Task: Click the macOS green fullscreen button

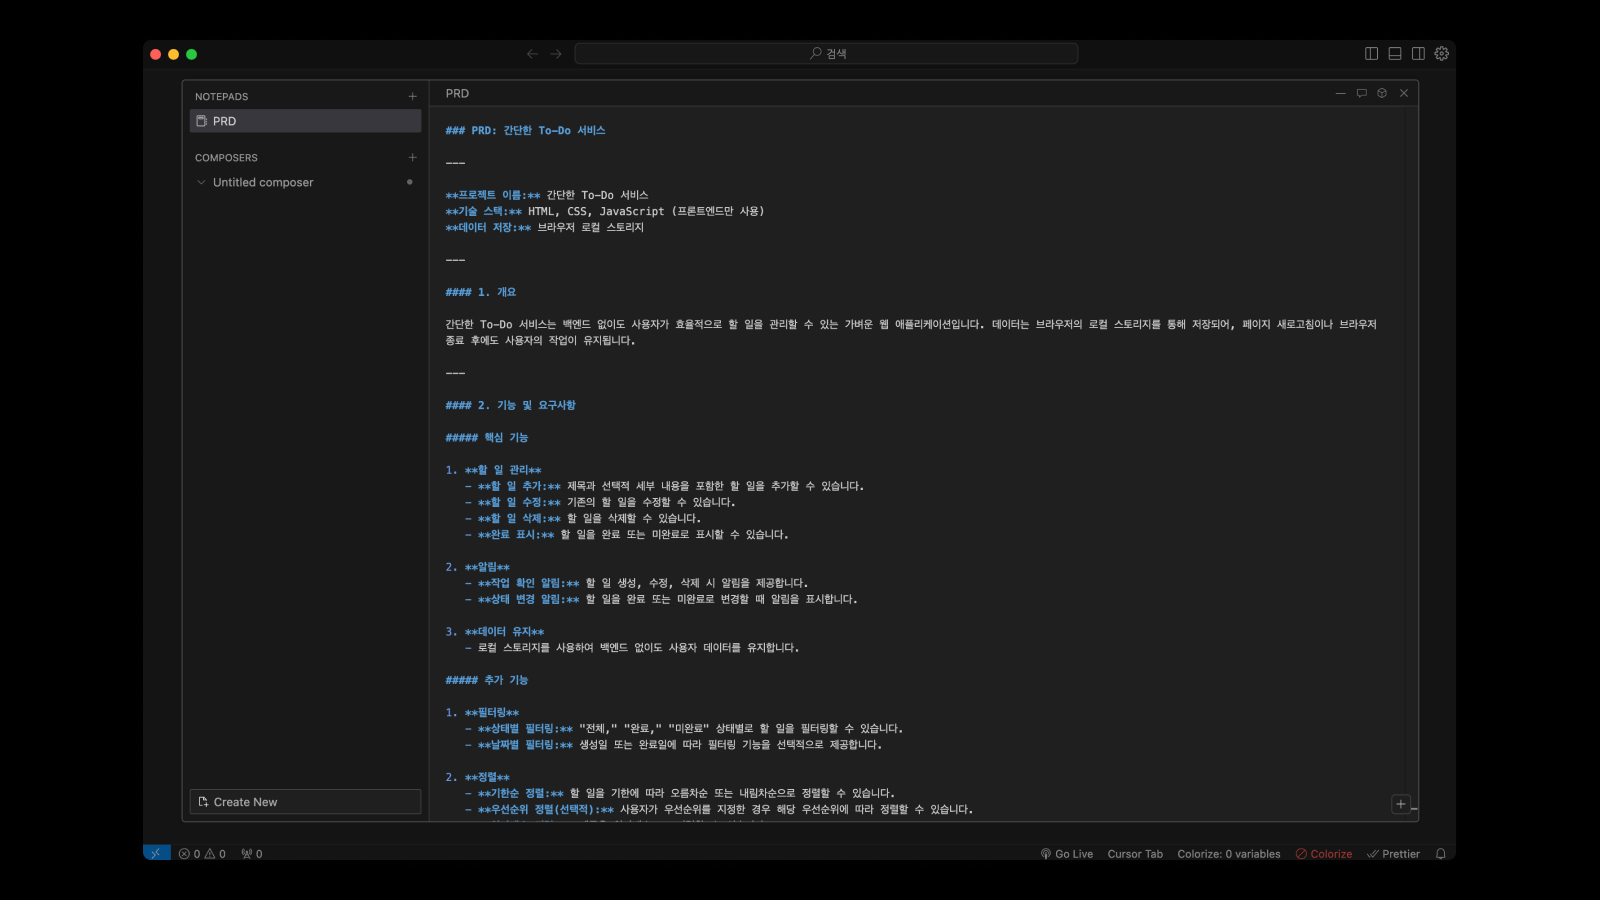Action: [x=191, y=54]
